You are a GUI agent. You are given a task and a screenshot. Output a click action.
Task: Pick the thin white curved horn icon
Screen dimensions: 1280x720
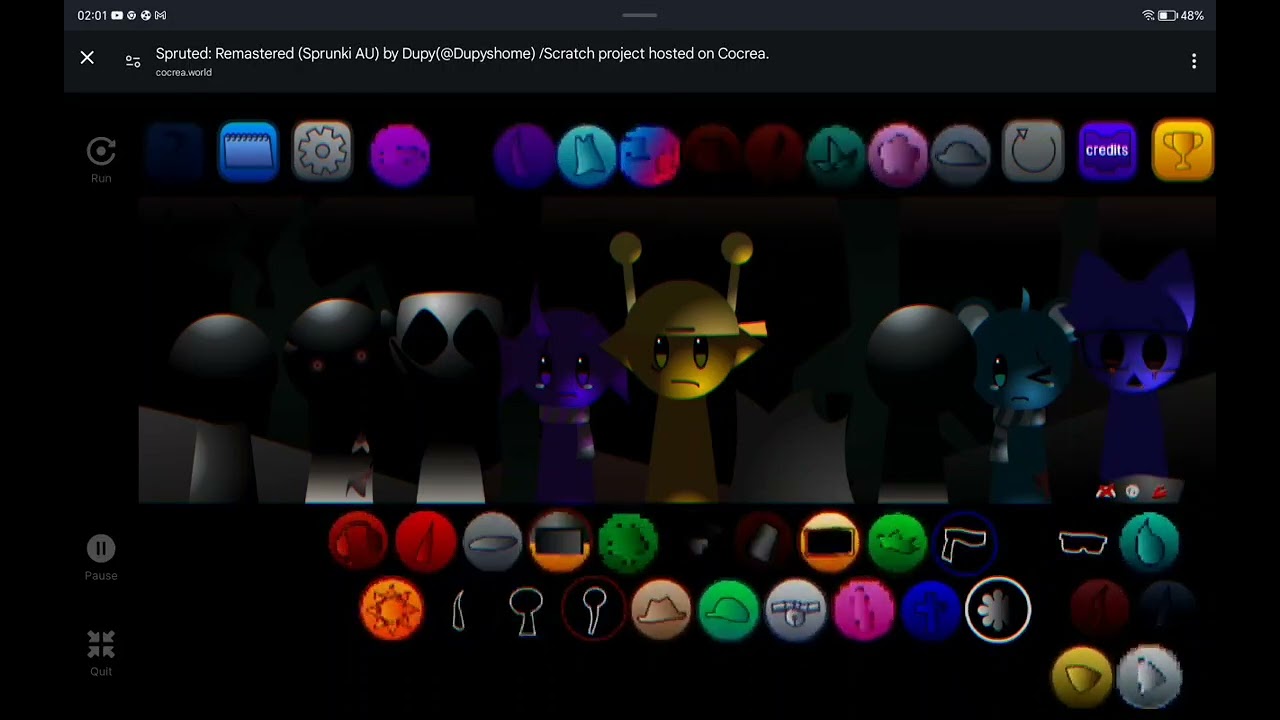click(x=458, y=610)
